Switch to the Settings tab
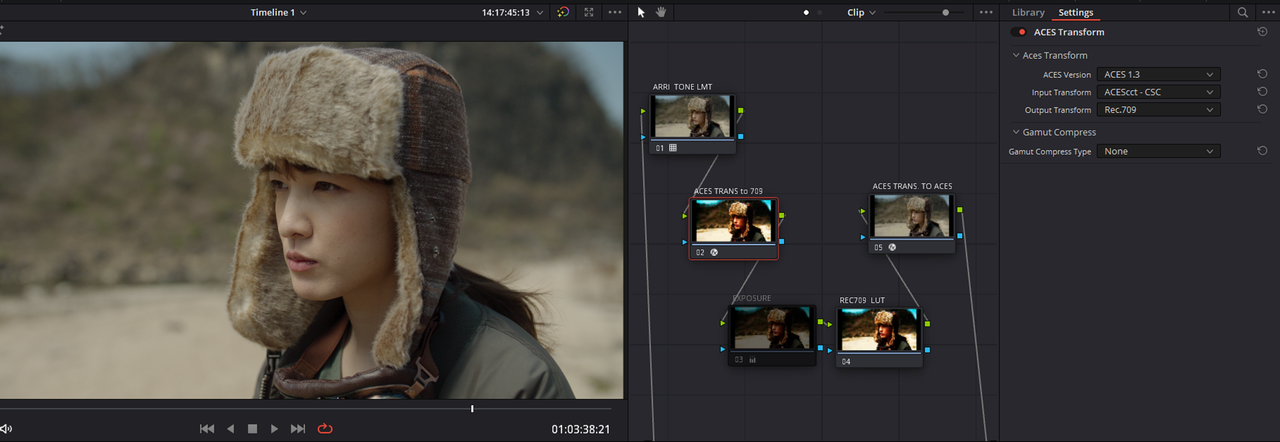Image resolution: width=1280 pixels, height=442 pixels. (1076, 12)
